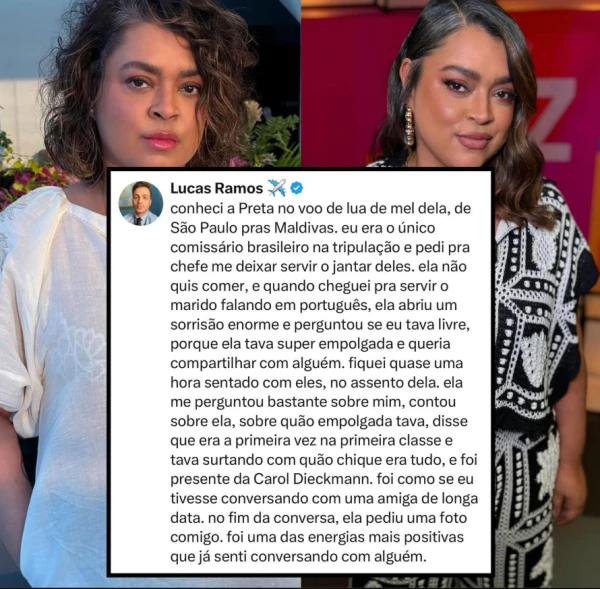Screen dimensions: 600x589
Task: Click the final line ending with alguém
Action: 298,556
